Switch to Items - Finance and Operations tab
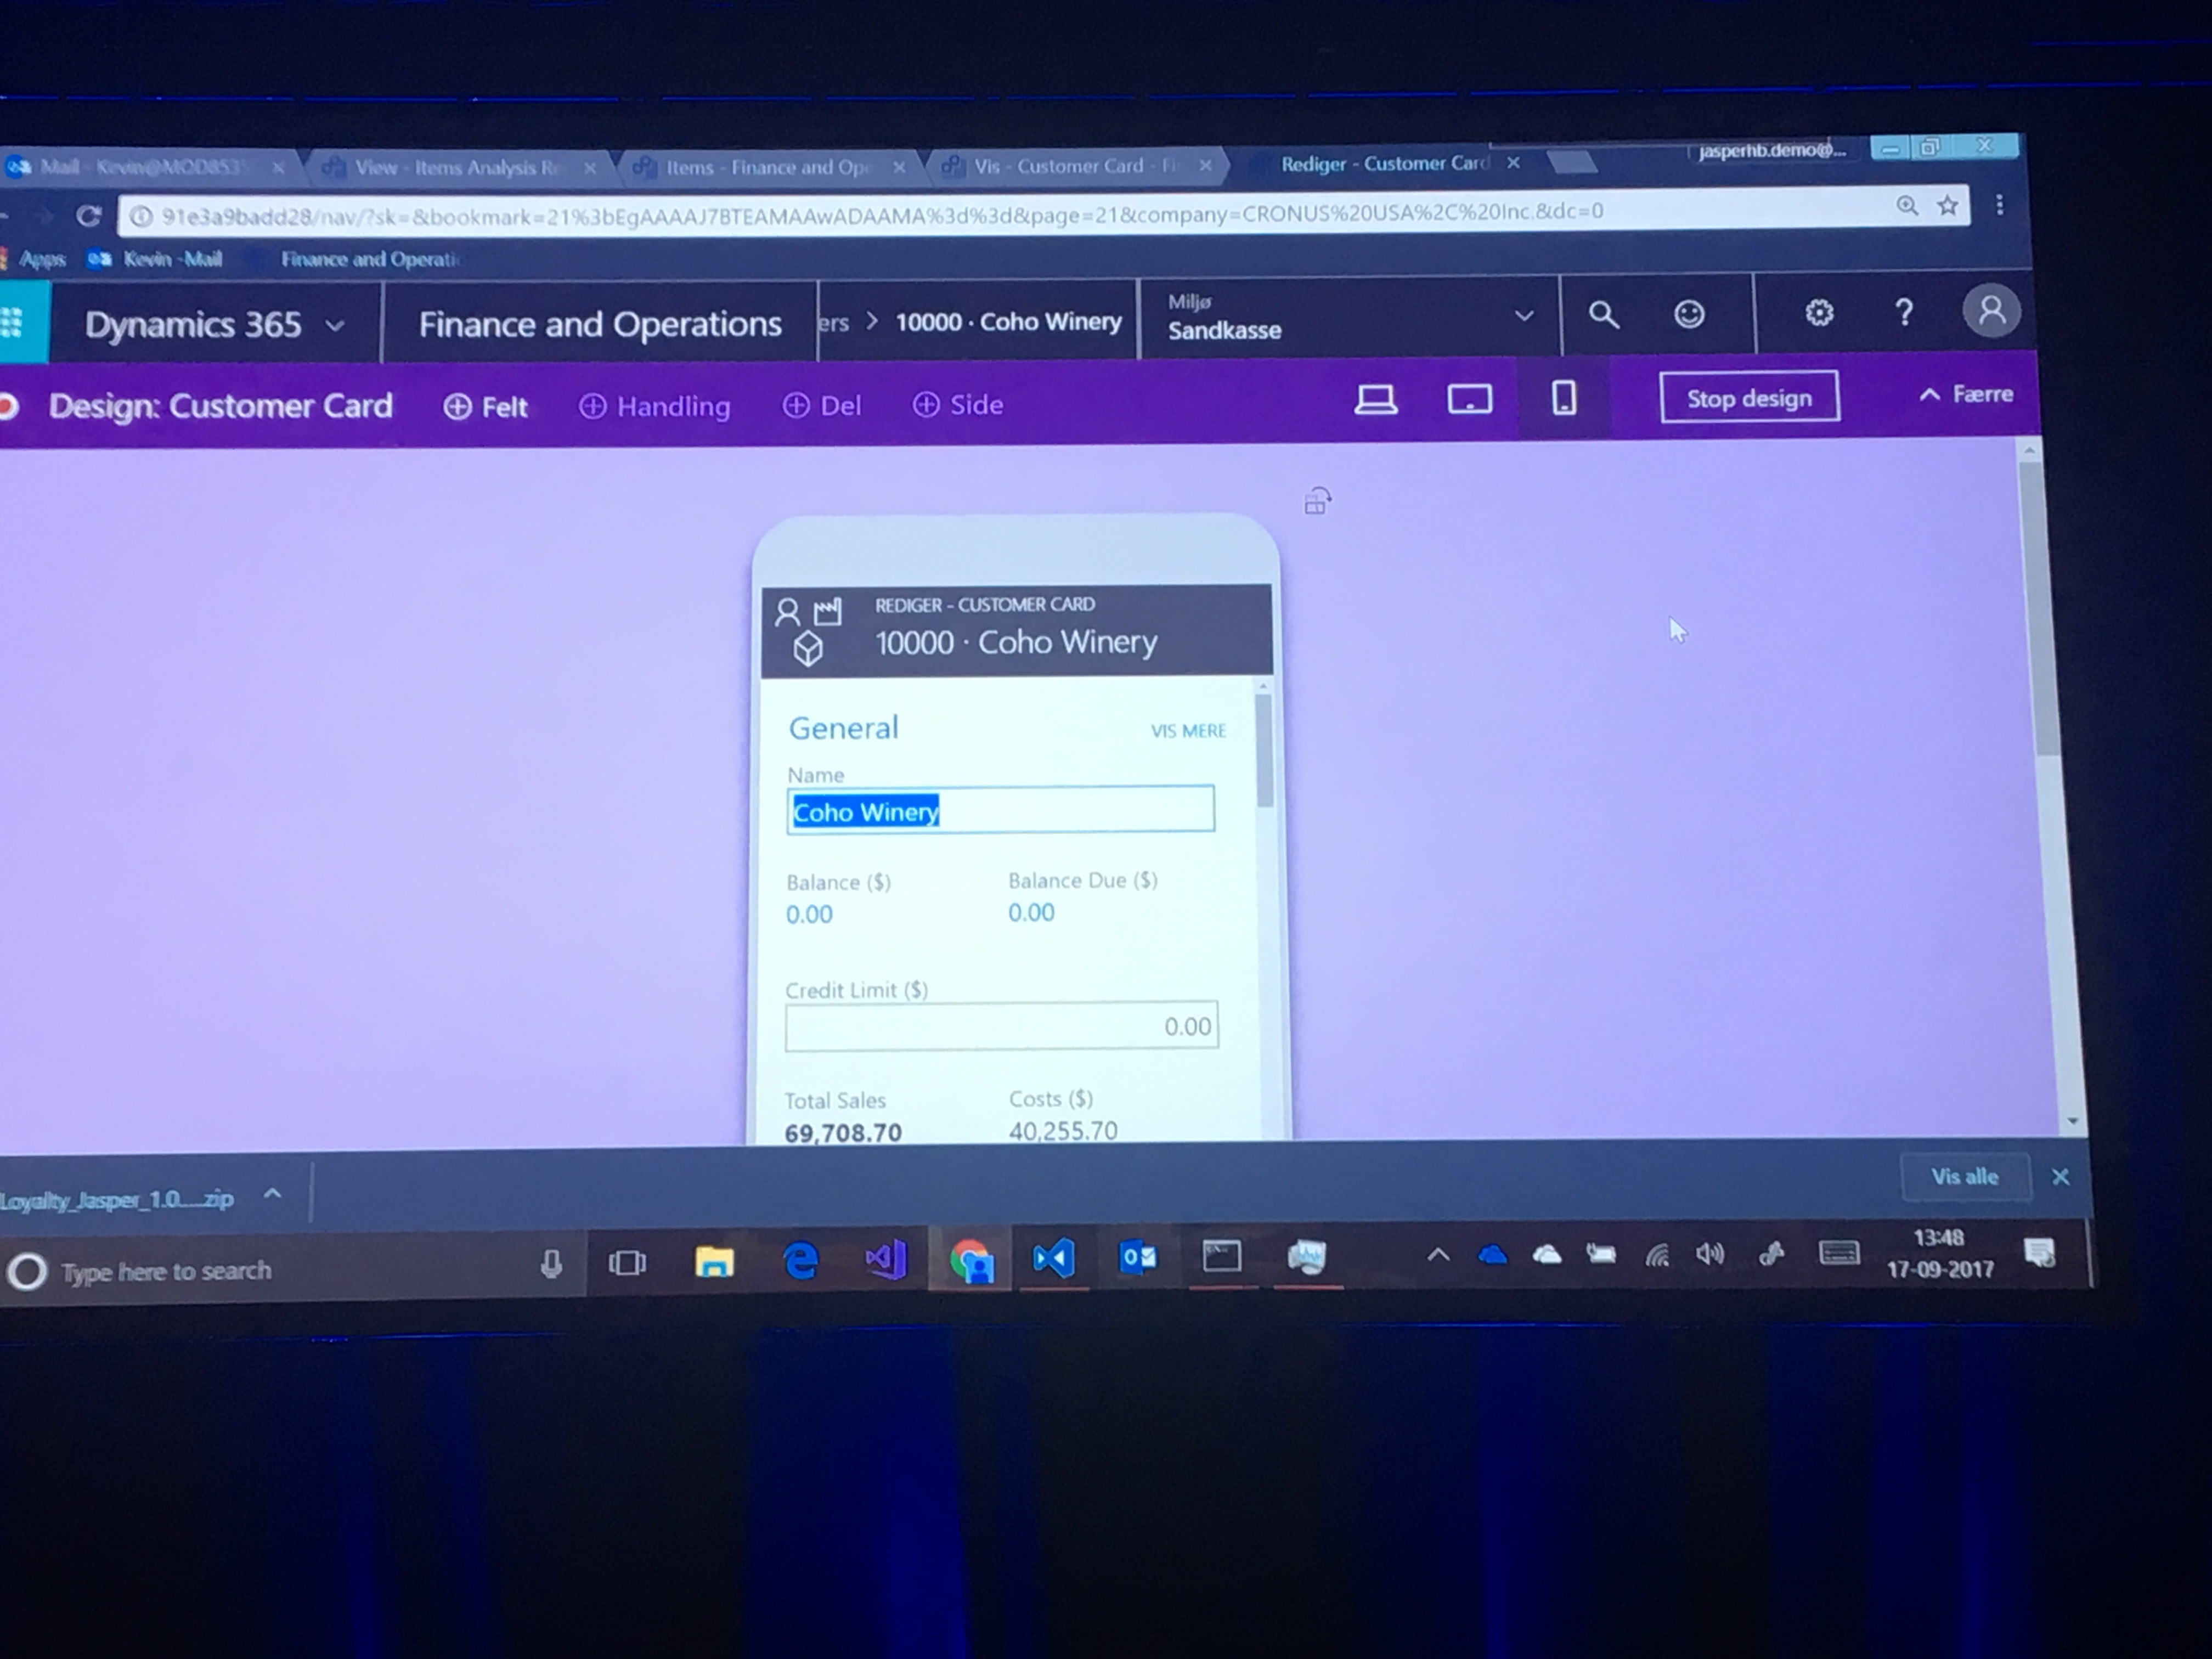The height and width of the screenshot is (1659, 2212). click(x=768, y=167)
